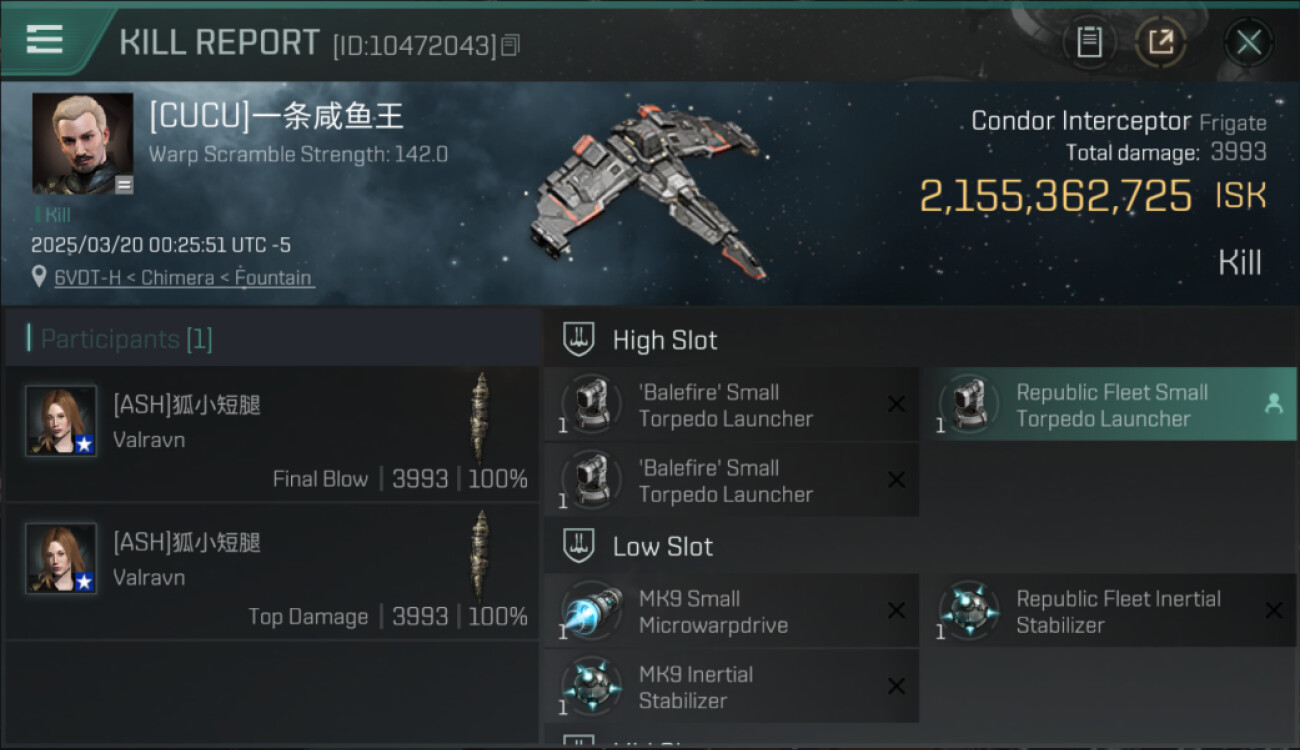The width and height of the screenshot is (1300, 750).
Task: Select the MK9 Inertial Stabilizer module
Action: pyautogui.click(x=731, y=686)
